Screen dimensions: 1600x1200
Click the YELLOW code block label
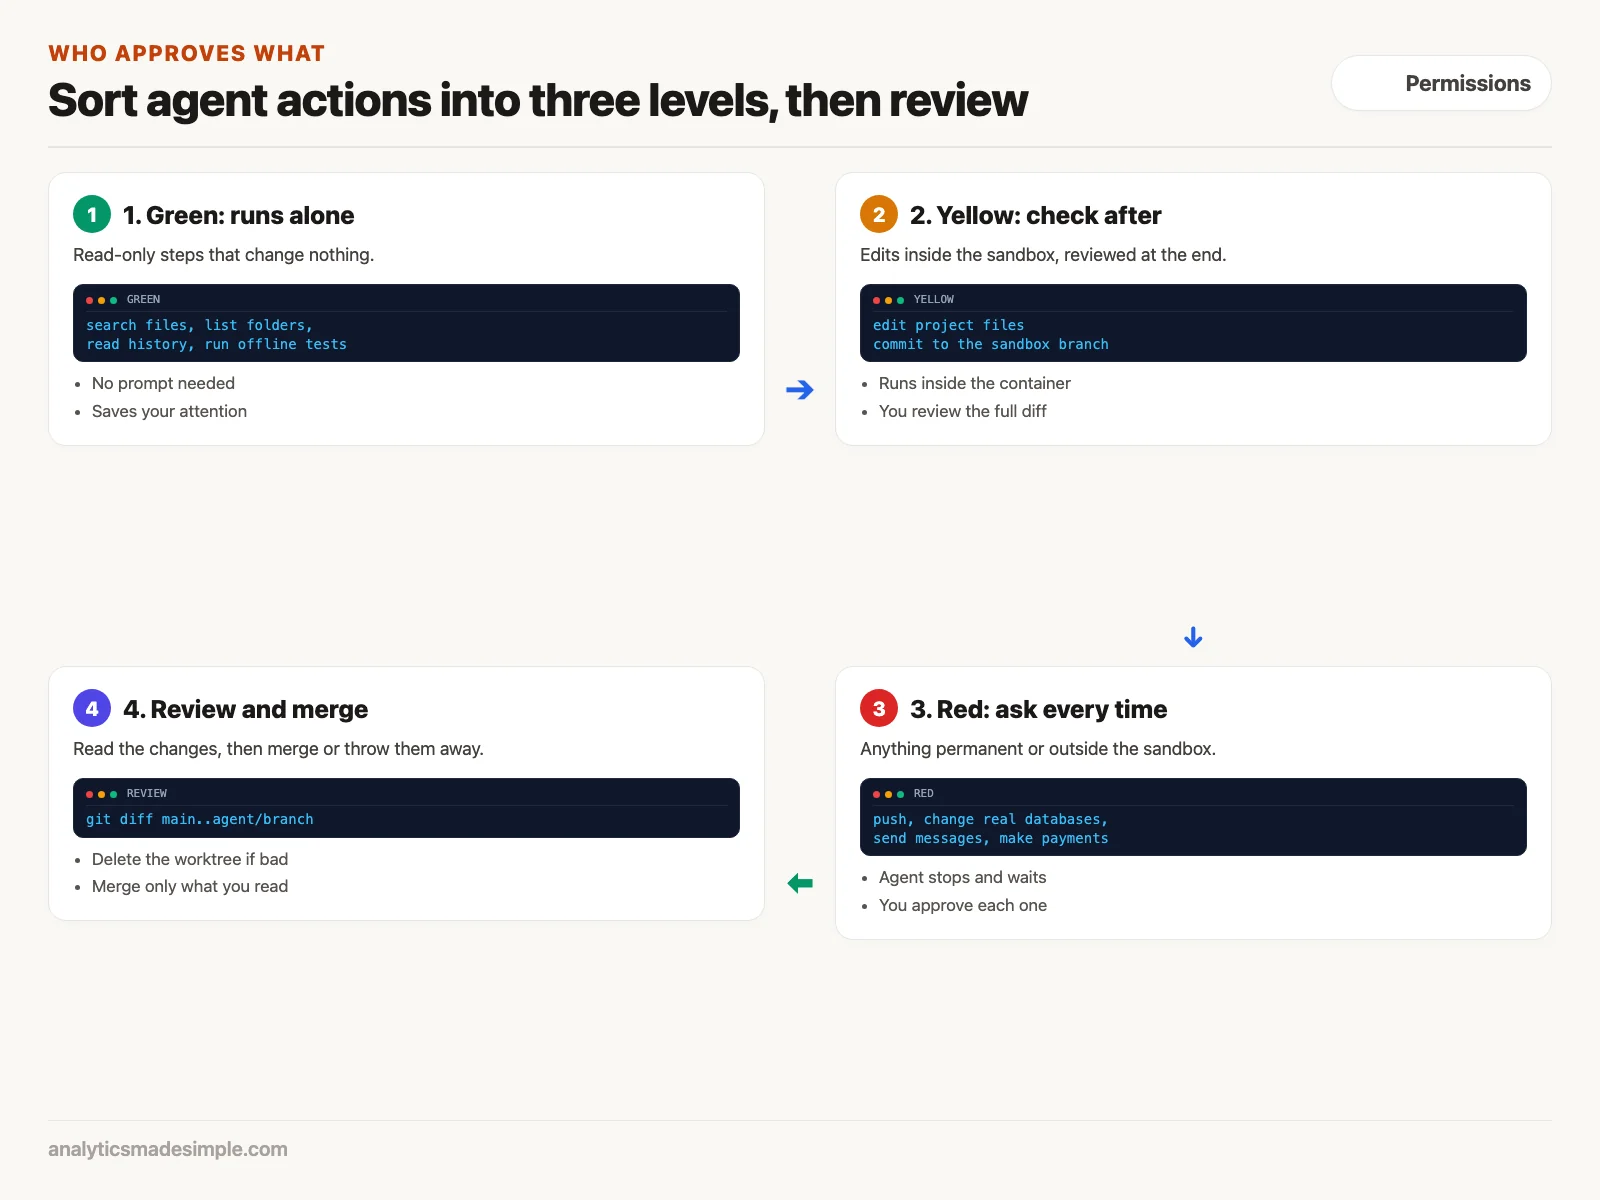[933, 299]
